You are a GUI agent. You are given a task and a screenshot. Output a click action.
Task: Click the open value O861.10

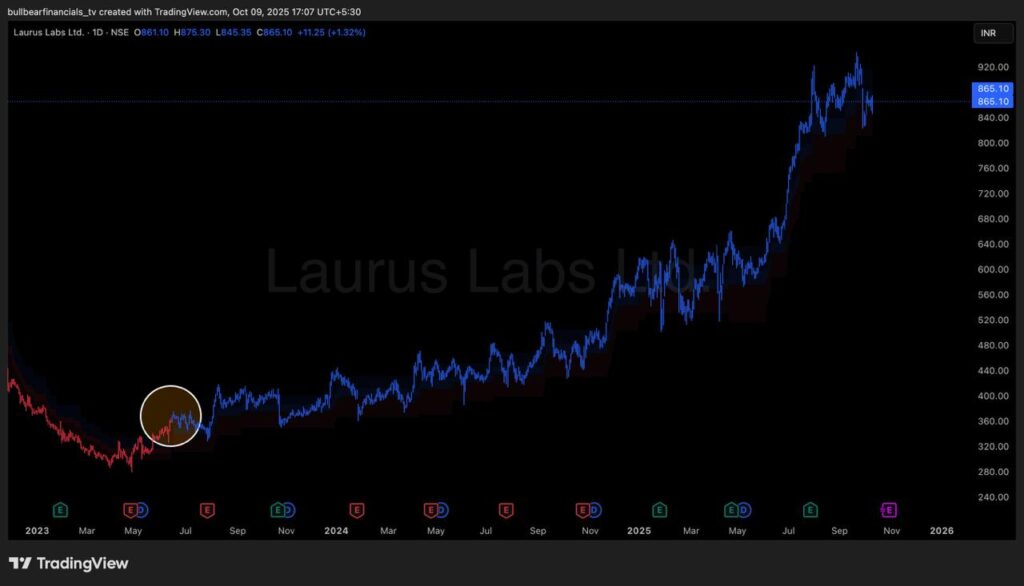click(x=151, y=32)
